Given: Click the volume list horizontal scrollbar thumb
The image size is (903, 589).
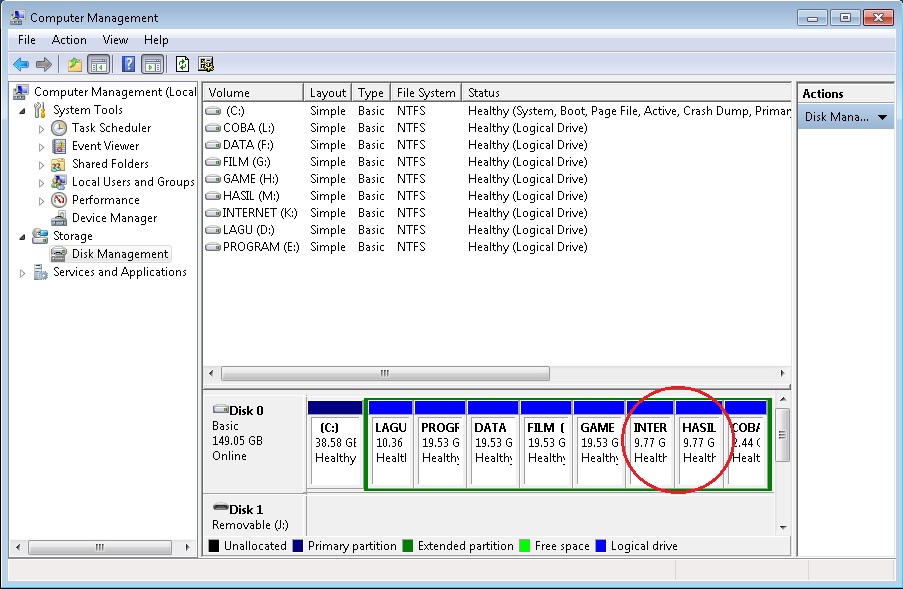Looking at the screenshot, I should [385, 373].
